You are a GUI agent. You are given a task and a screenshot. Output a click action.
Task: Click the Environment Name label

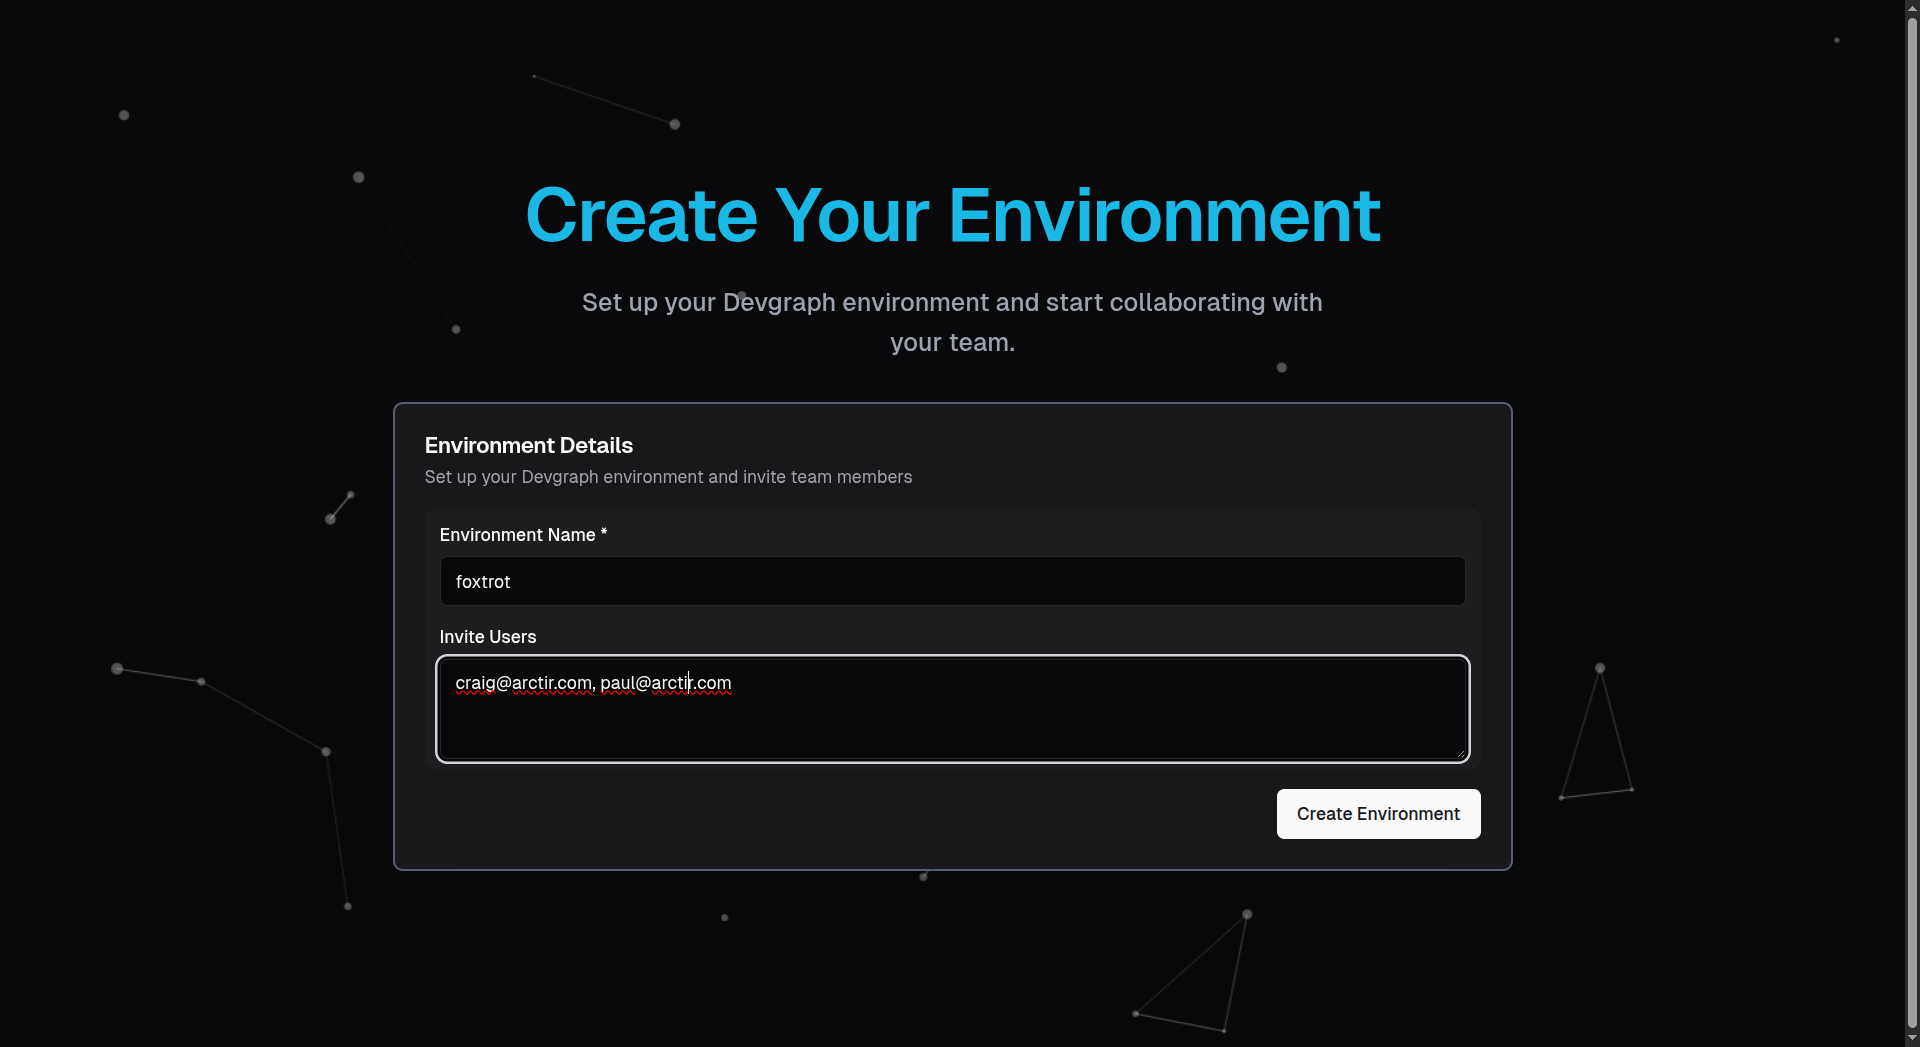[x=521, y=535]
